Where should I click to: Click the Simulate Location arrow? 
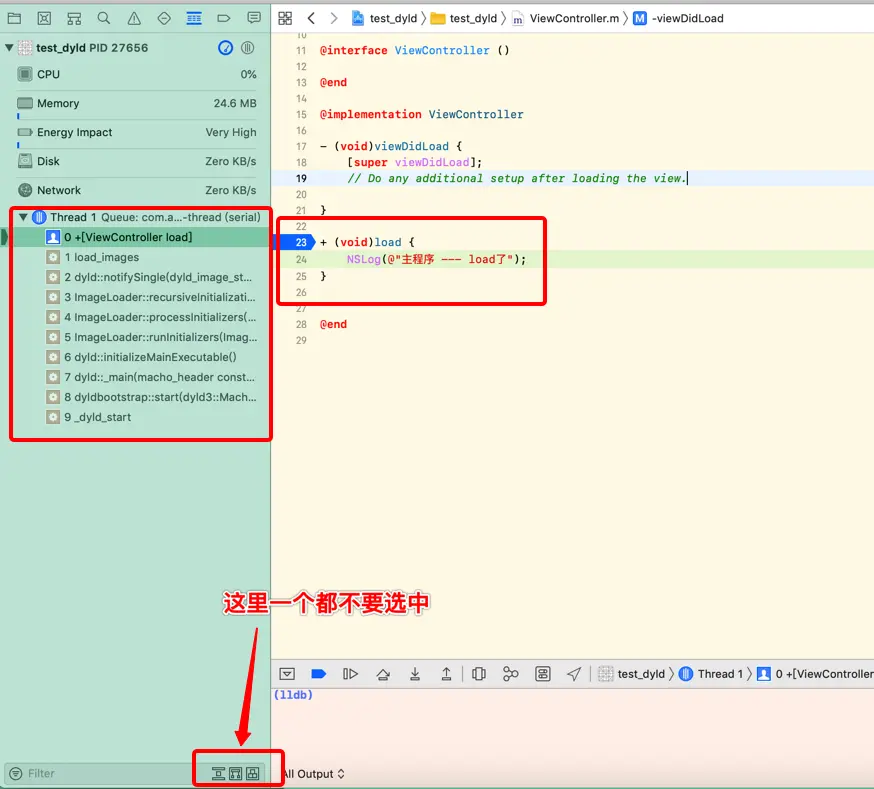pyautogui.click(x=574, y=674)
